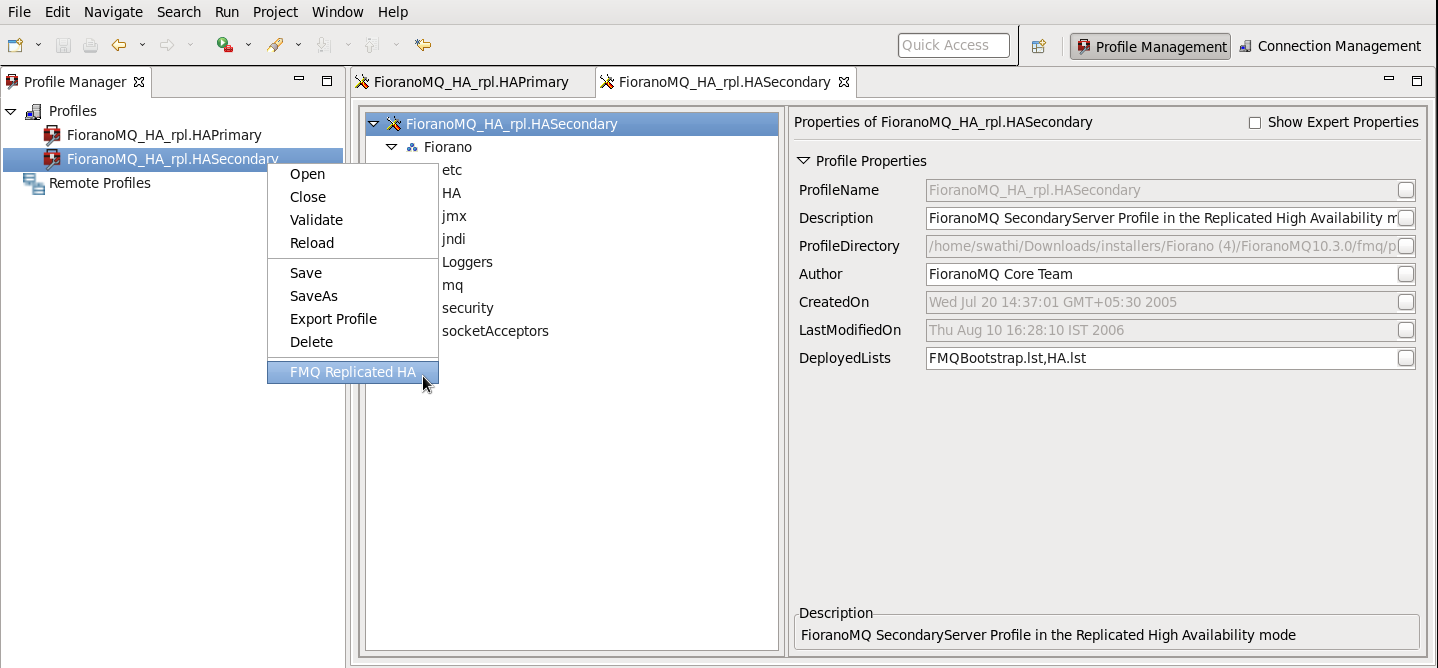Click the Remote Profiles icon
The height and width of the screenshot is (668, 1438).
pyautogui.click(x=34, y=183)
